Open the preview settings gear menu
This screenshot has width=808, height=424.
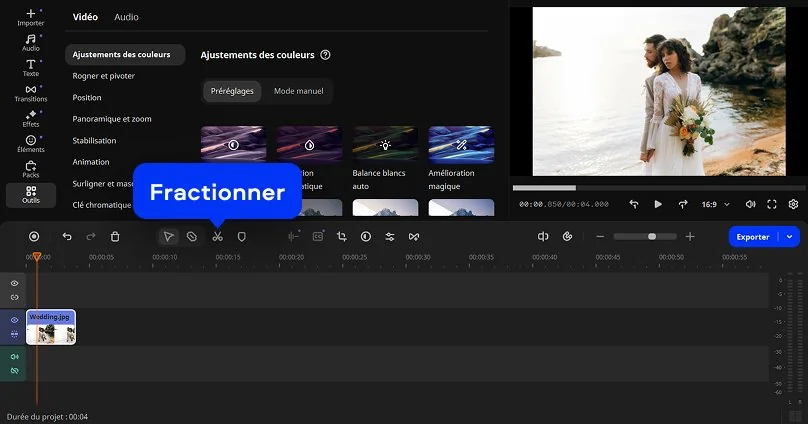click(793, 204)
